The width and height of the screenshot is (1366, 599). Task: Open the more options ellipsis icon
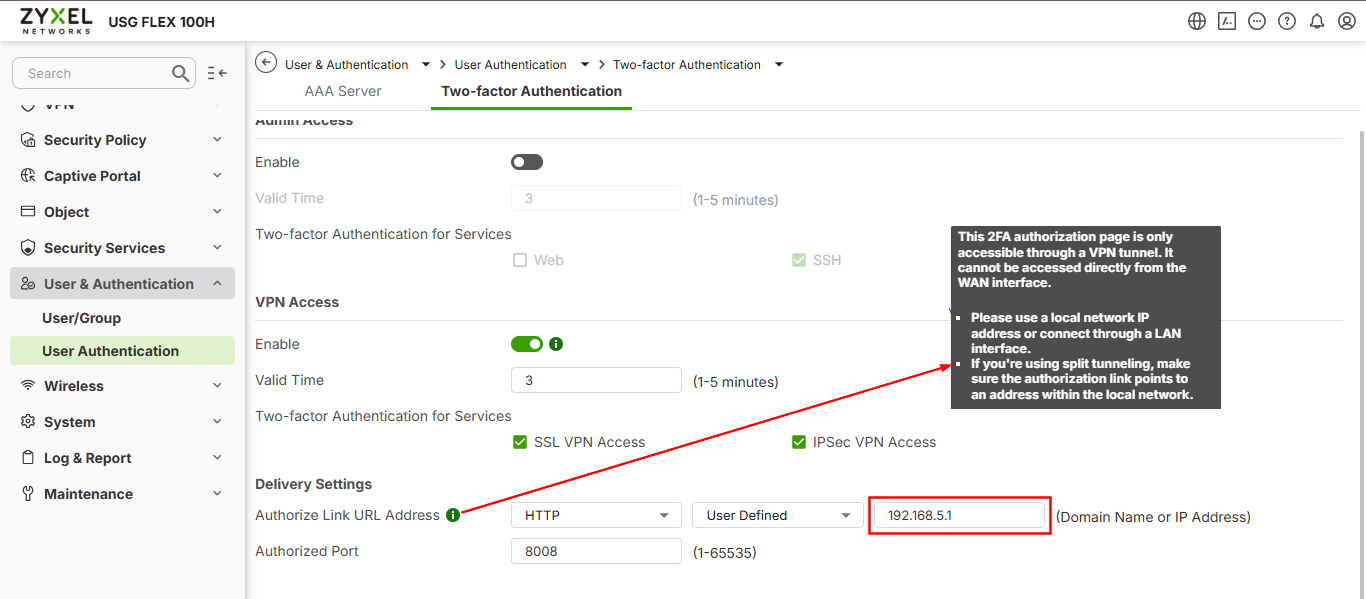tap(1257, 21)
